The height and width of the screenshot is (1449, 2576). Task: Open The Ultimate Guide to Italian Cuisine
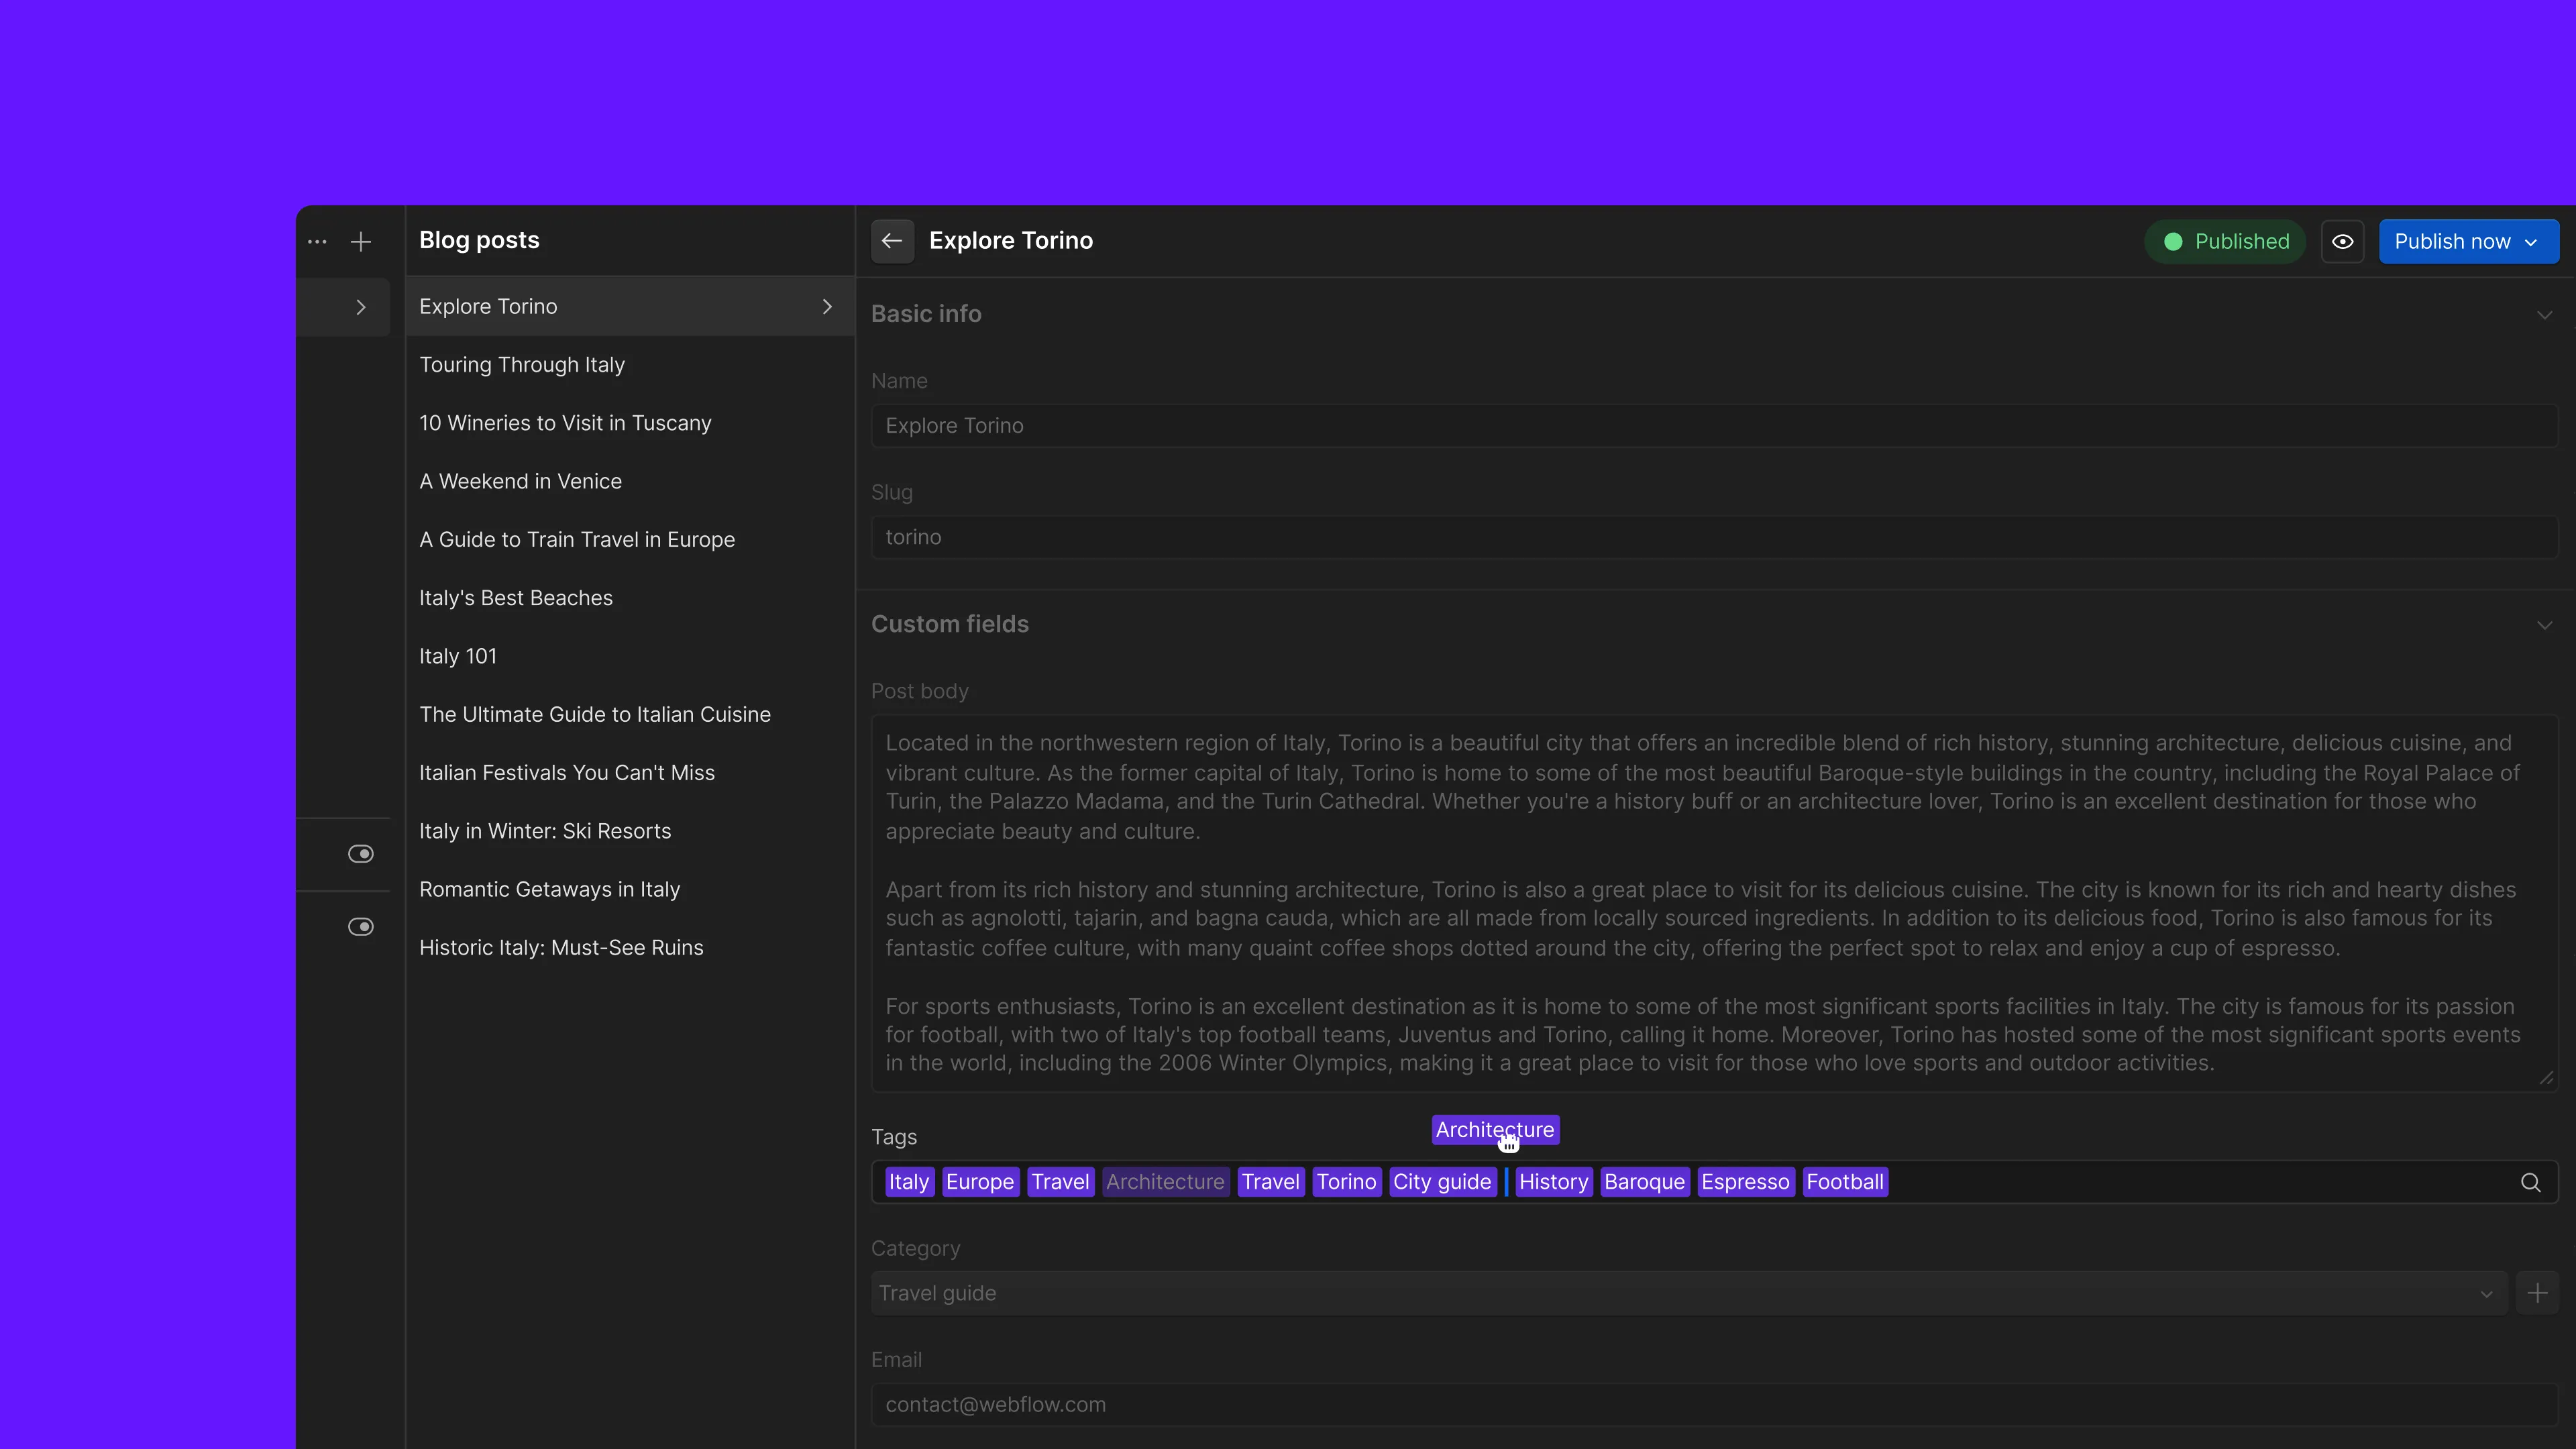(x=630, y=714)
